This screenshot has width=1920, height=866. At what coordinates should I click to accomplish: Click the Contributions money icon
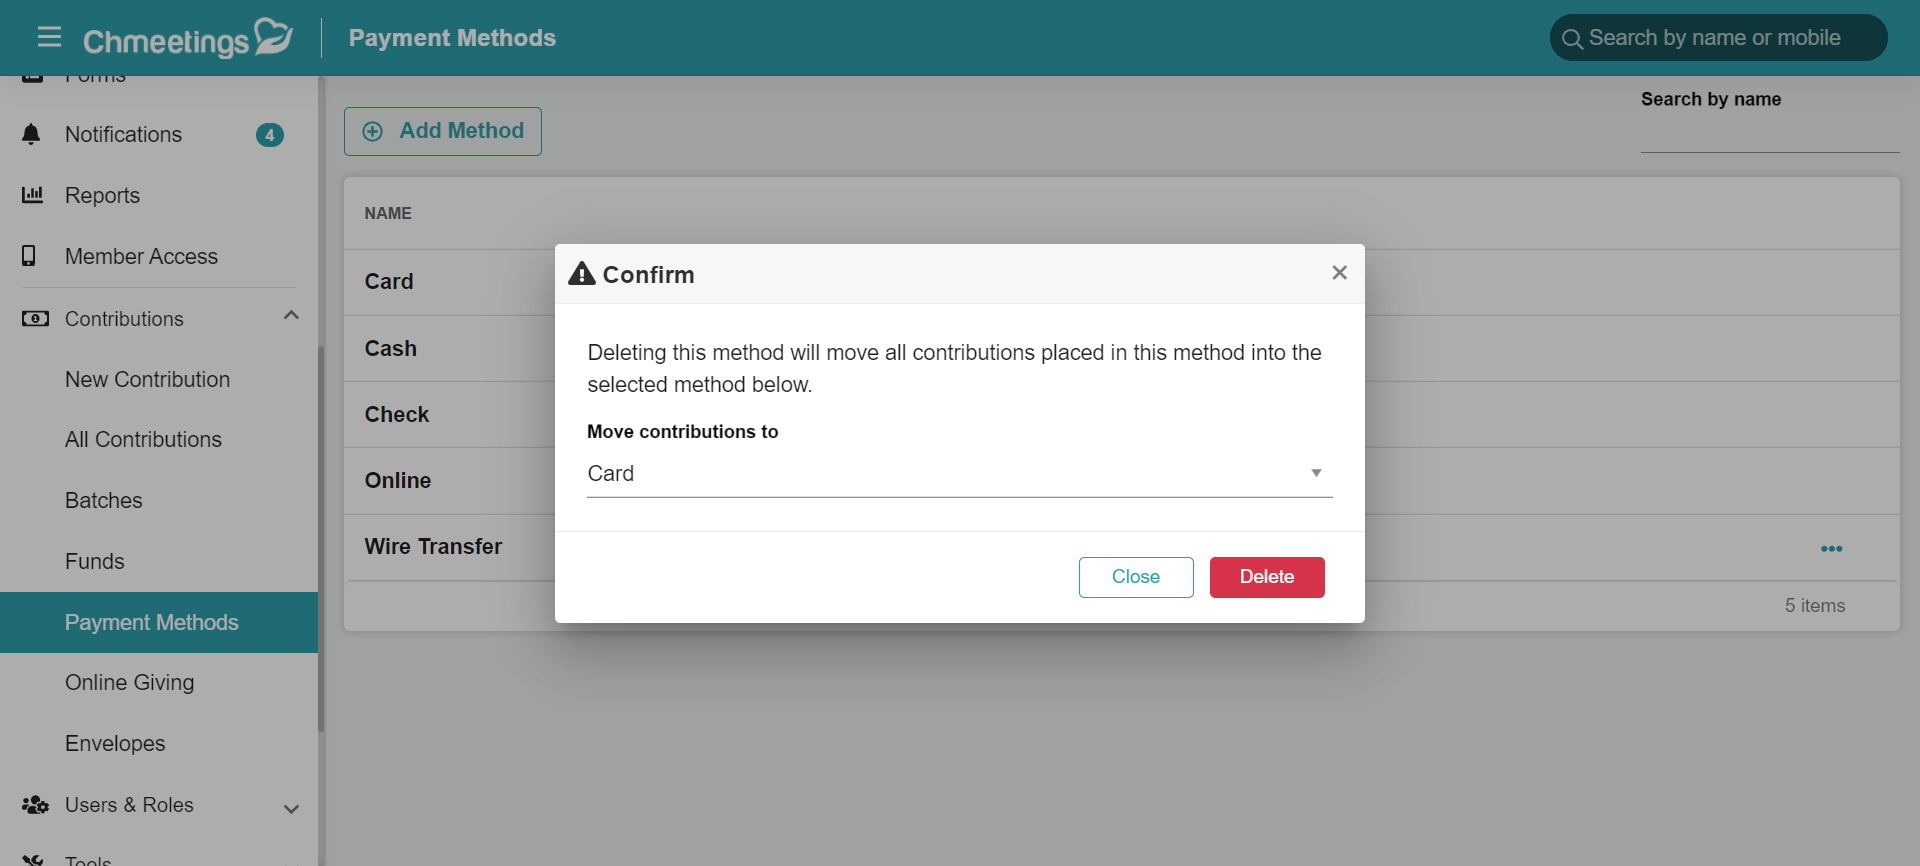tap(35, 319)
